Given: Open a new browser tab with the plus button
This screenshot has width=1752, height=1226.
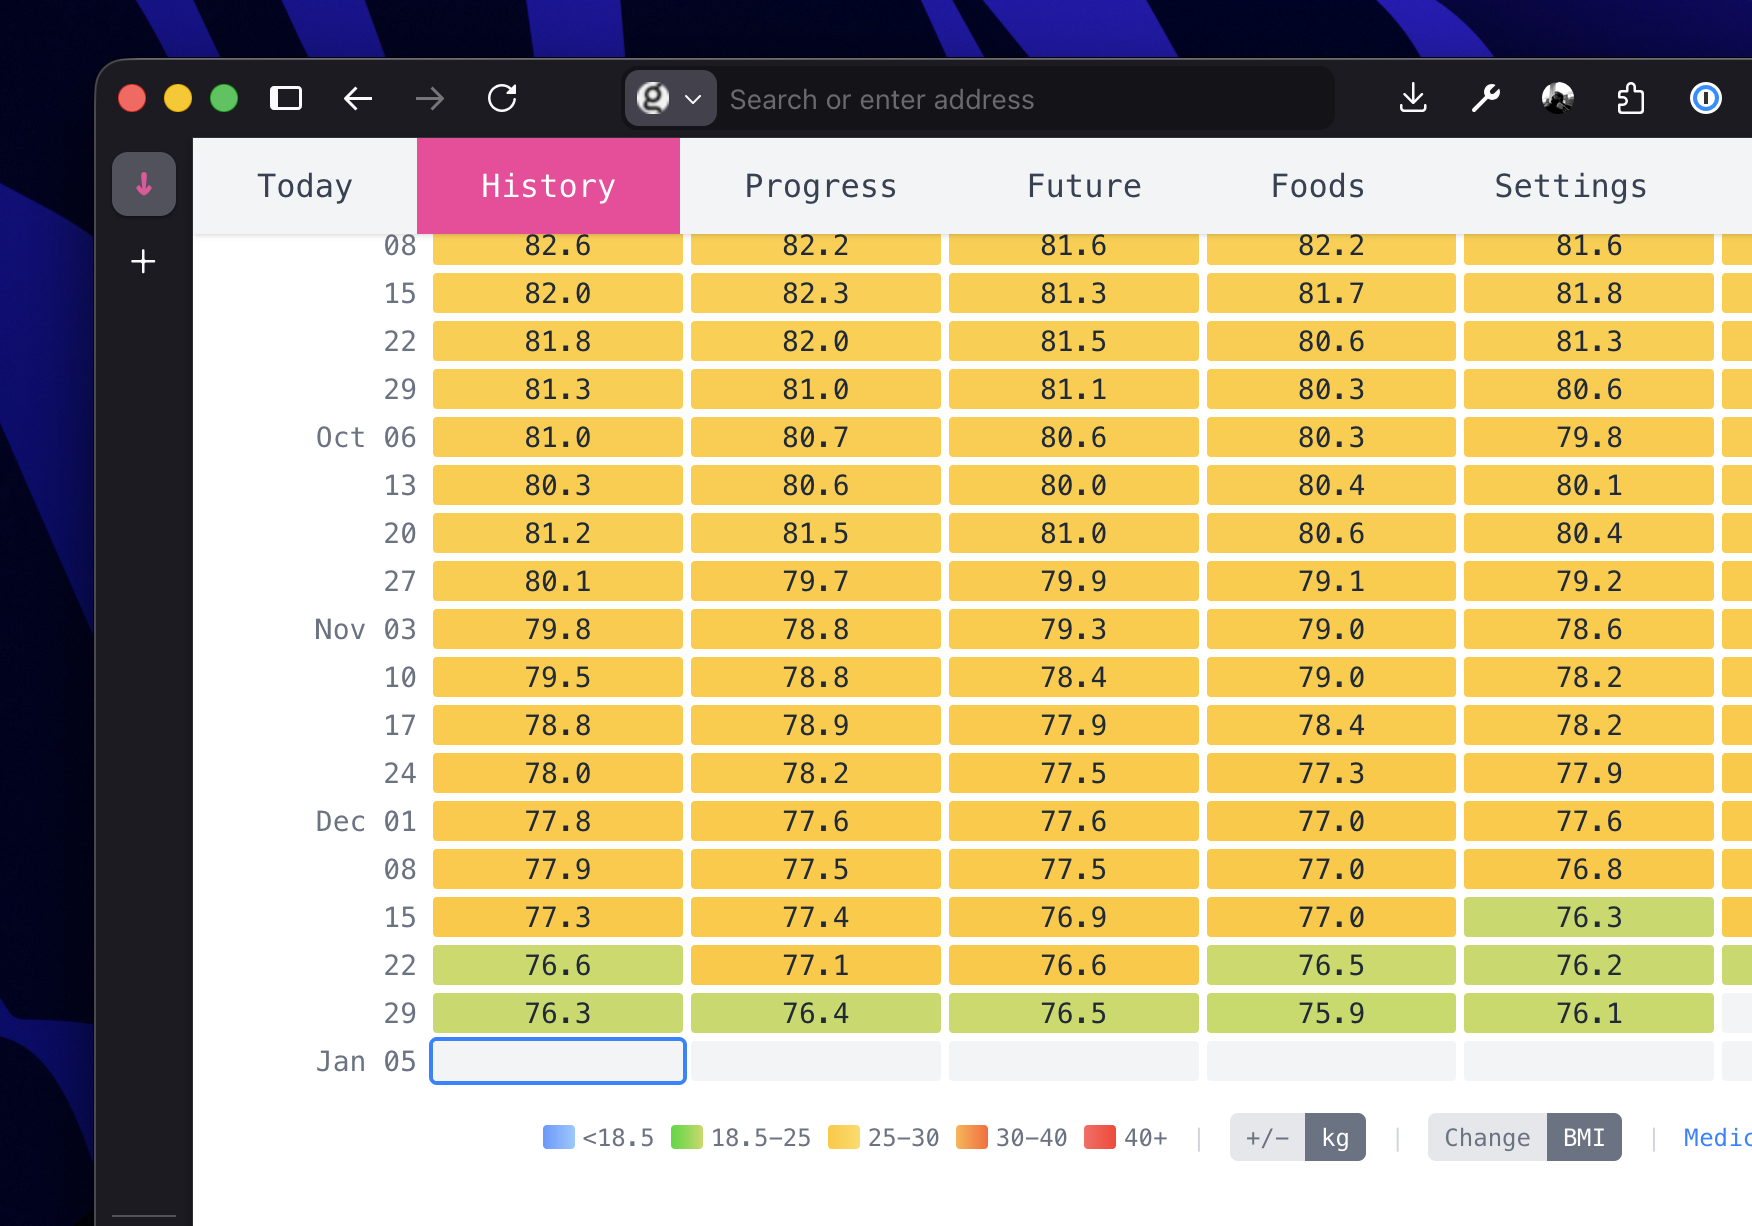Looking at the screenshot, I should coord(143,261).
